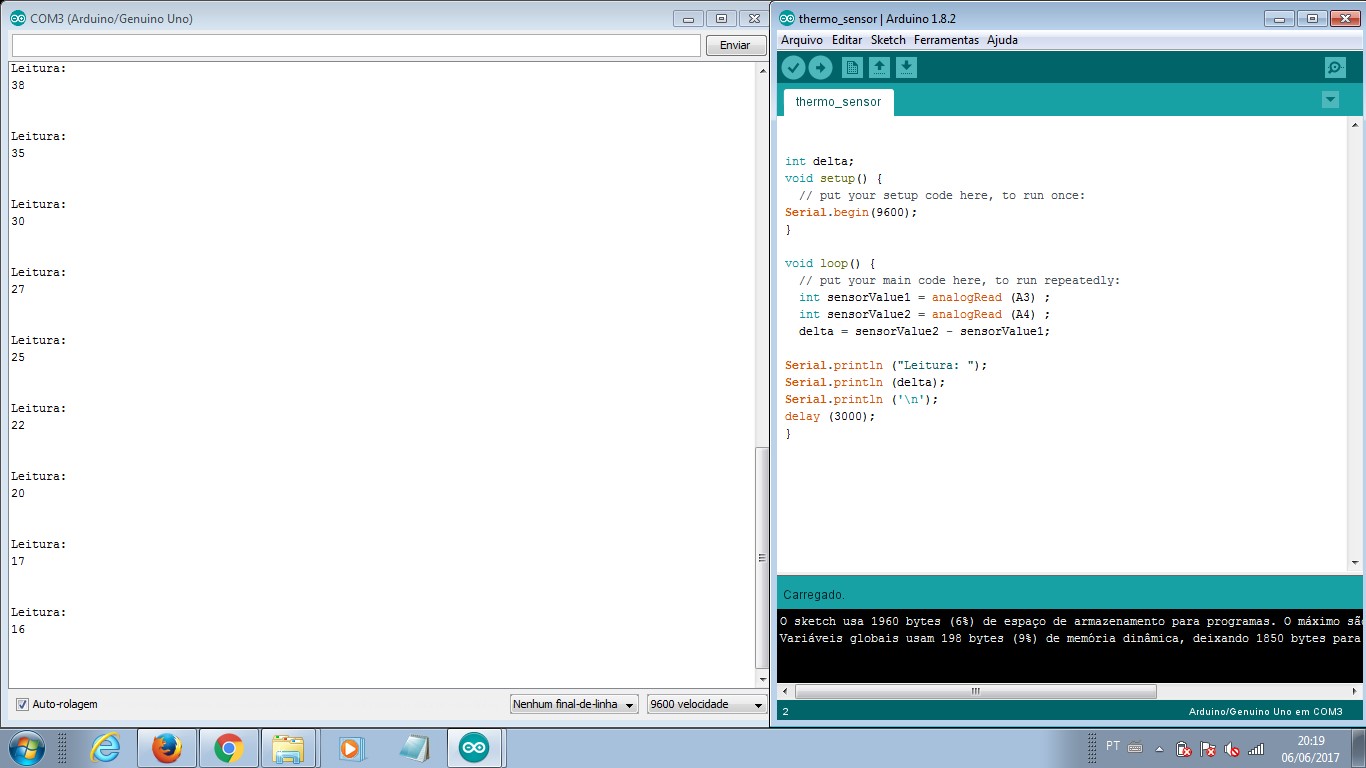This screenshot has height=768, width=1366.
Task: Click the 'void setup() {' code line
Action: 834,178
